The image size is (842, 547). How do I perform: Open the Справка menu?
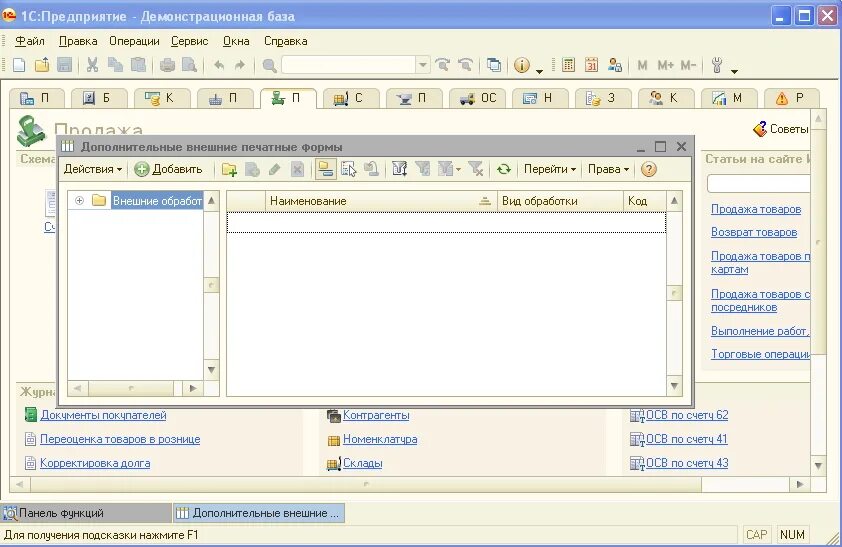285,41
